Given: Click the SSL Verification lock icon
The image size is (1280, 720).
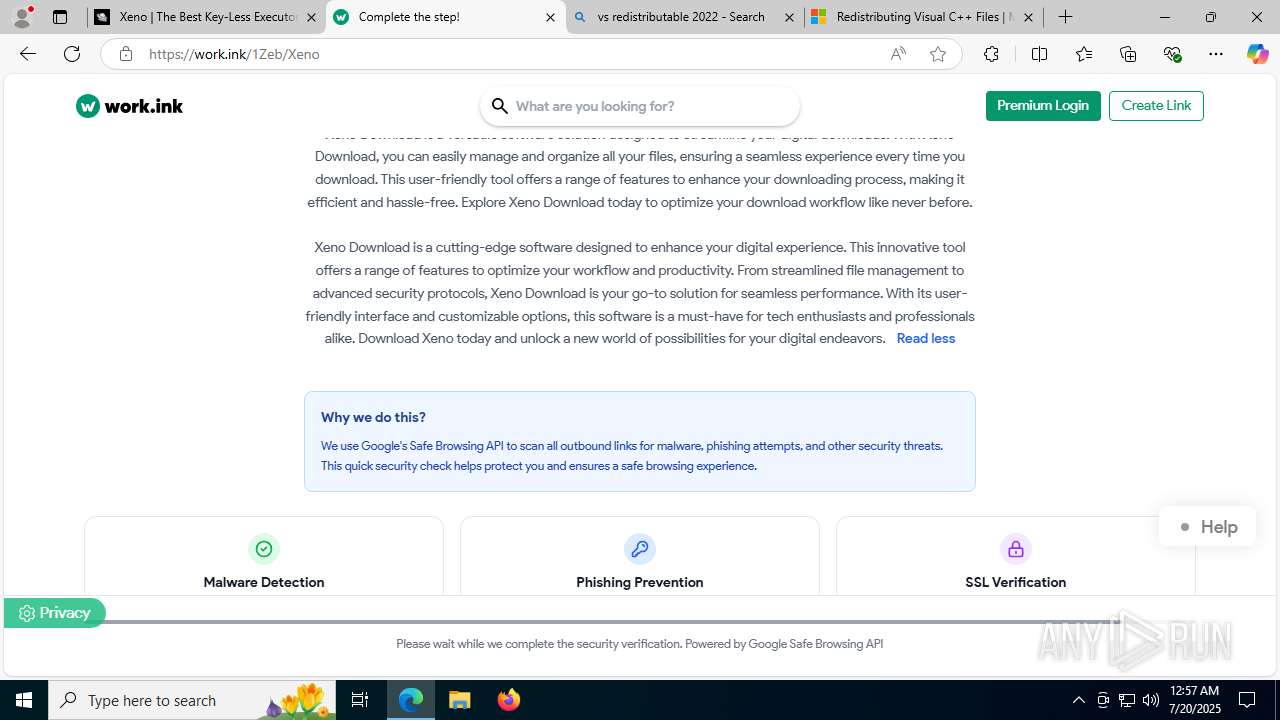Looking at the screenshot, I should coord(1016,549).
